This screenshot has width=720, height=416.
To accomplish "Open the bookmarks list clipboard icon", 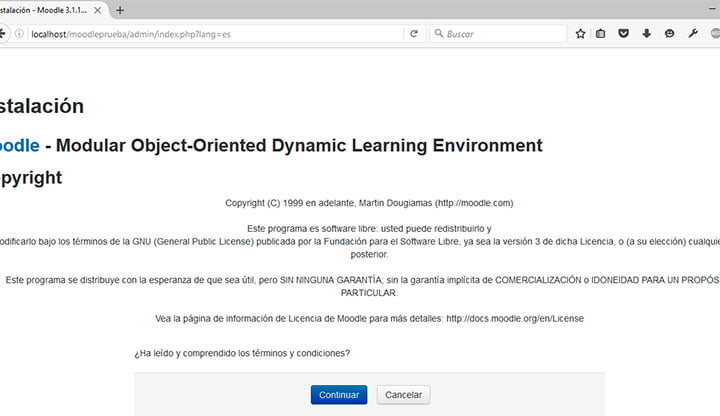I will (x=601, y=34).
